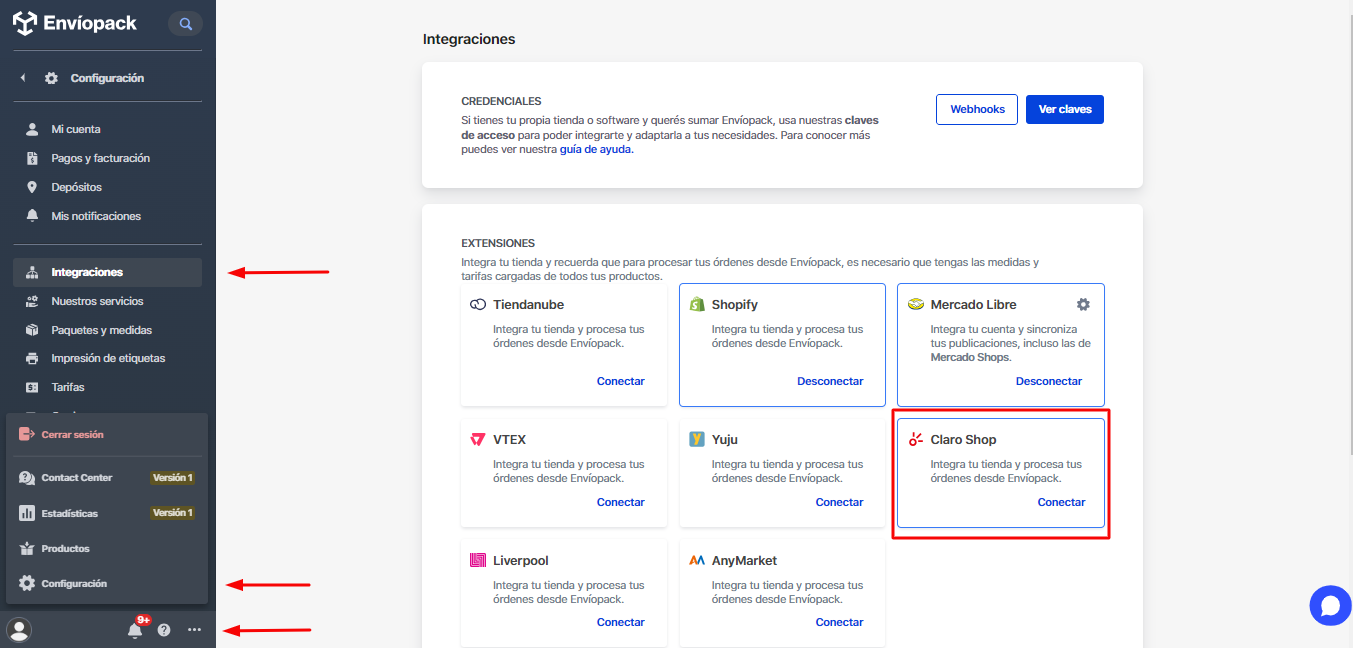Viewport: 1353px width, 648px height.
Task: Connect the AnyMarket integration
Action: [x=840, y=622]
